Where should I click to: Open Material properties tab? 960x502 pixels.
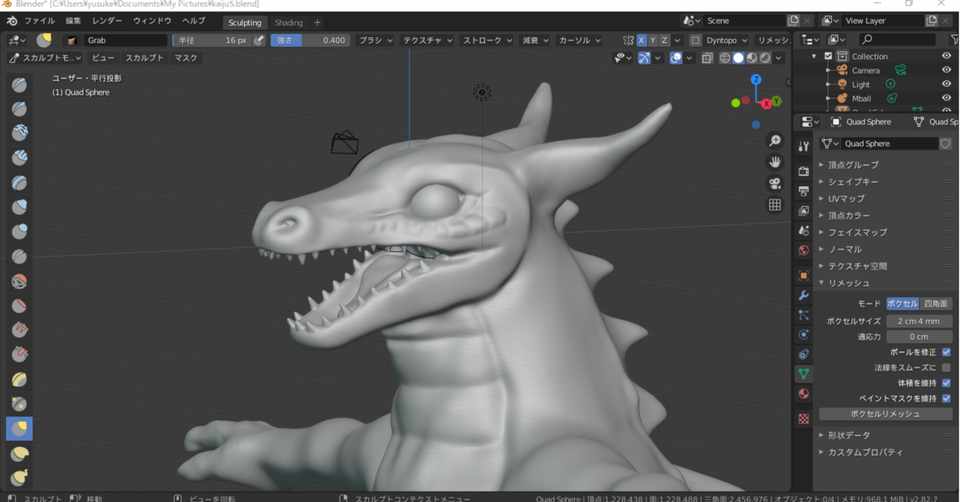pyautogui.click(x=803, y=393)
